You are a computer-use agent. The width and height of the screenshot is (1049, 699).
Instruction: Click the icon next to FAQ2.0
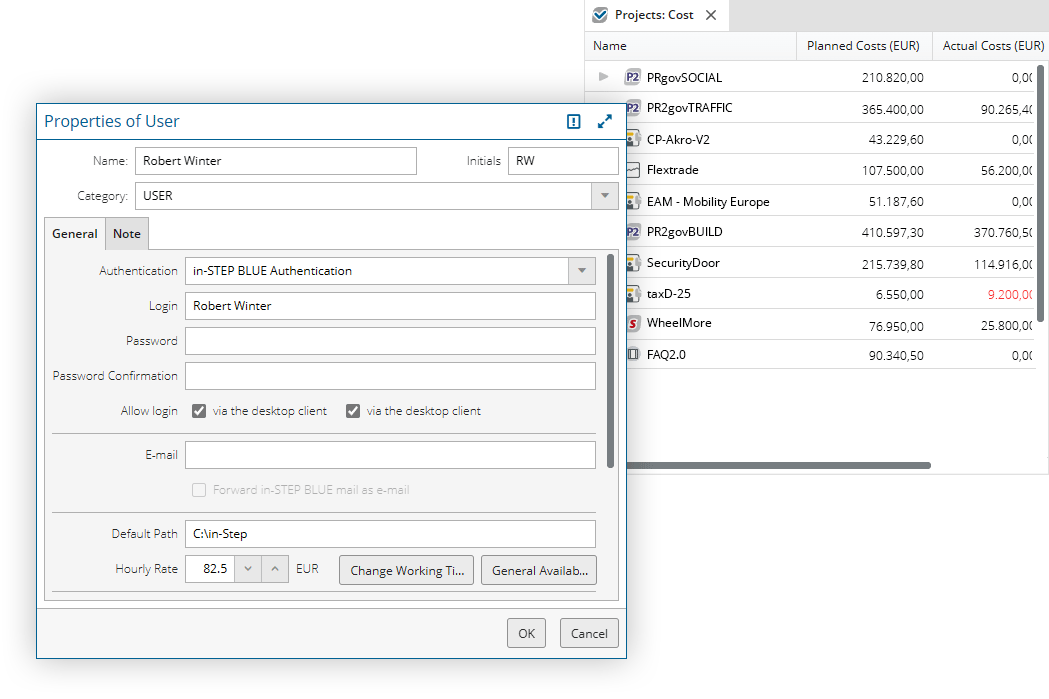point(633,354)
